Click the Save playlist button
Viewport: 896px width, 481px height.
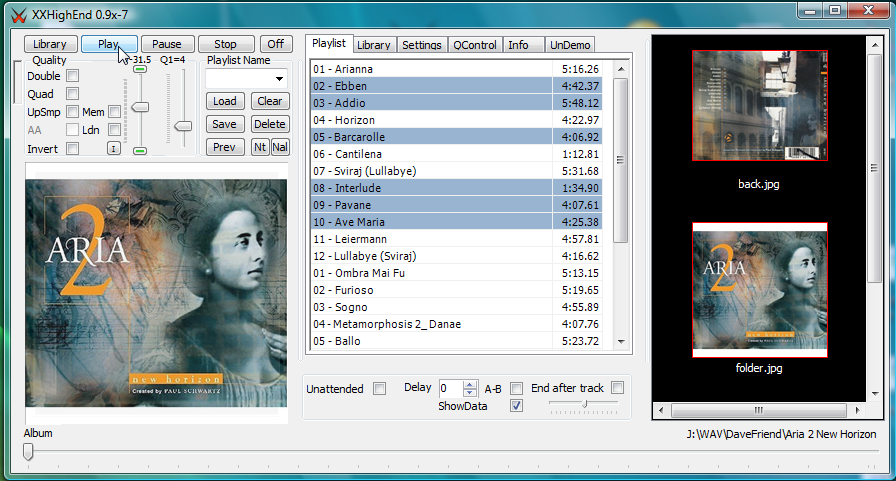225,124
